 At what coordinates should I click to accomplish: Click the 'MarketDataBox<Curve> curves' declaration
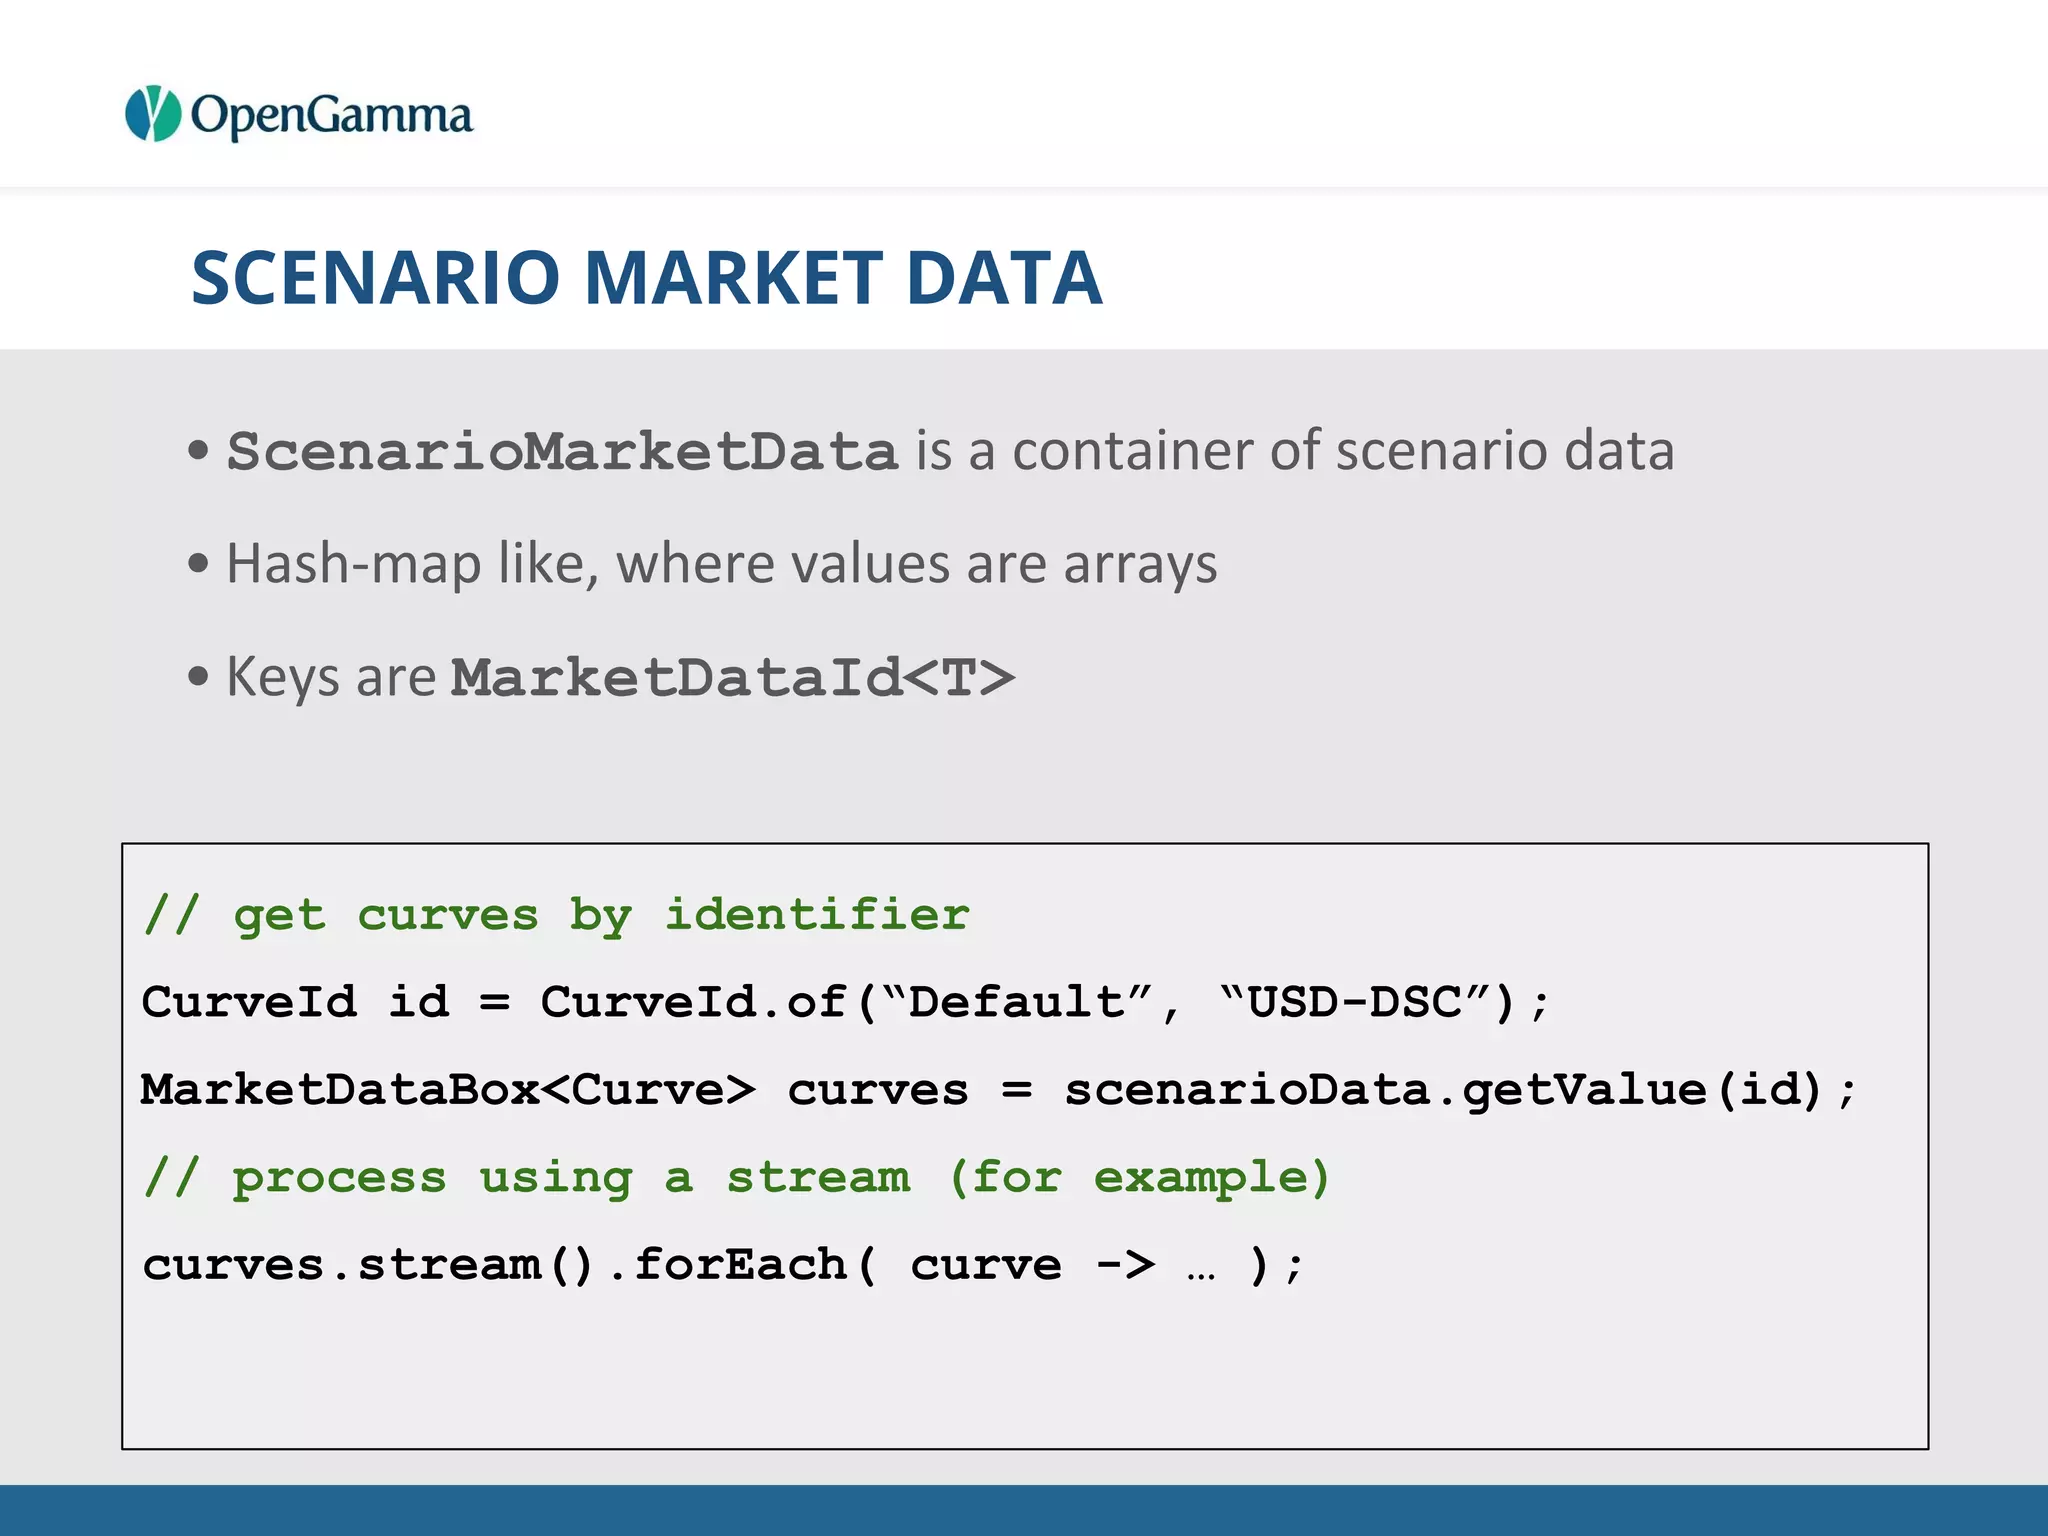[x=554, y=1090]
